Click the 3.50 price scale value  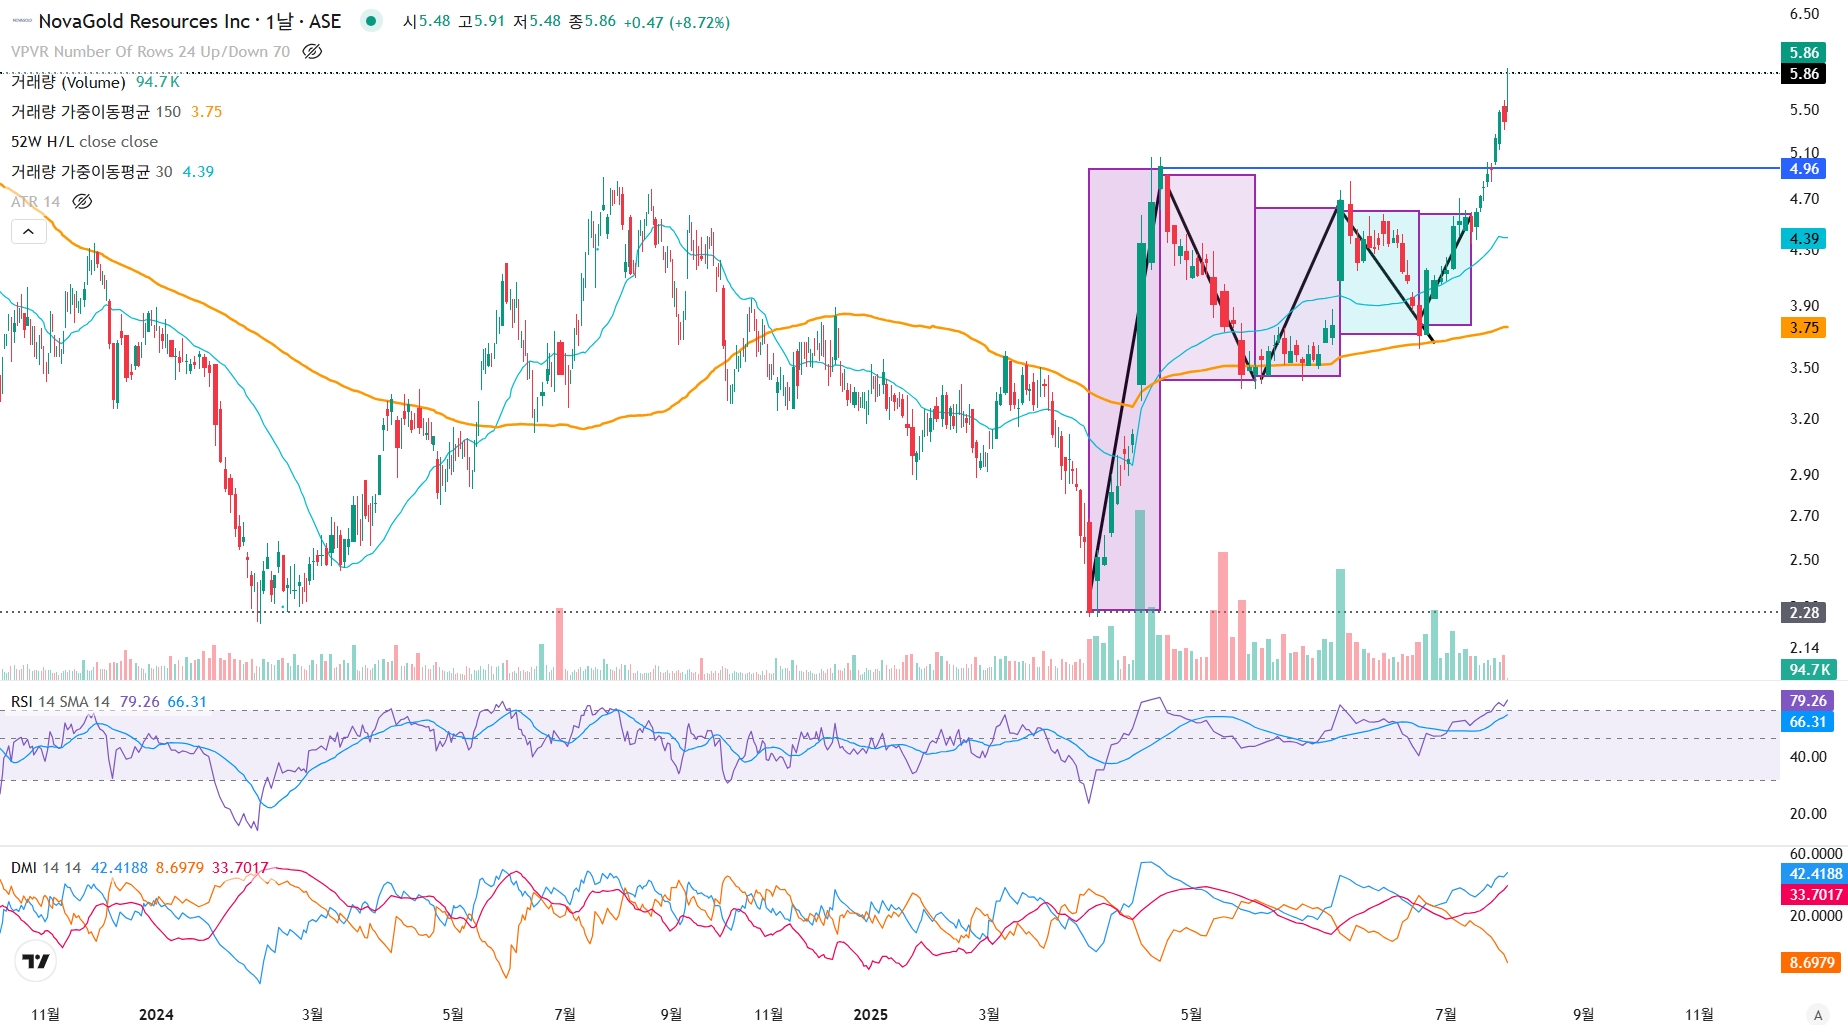point(1804,367)
